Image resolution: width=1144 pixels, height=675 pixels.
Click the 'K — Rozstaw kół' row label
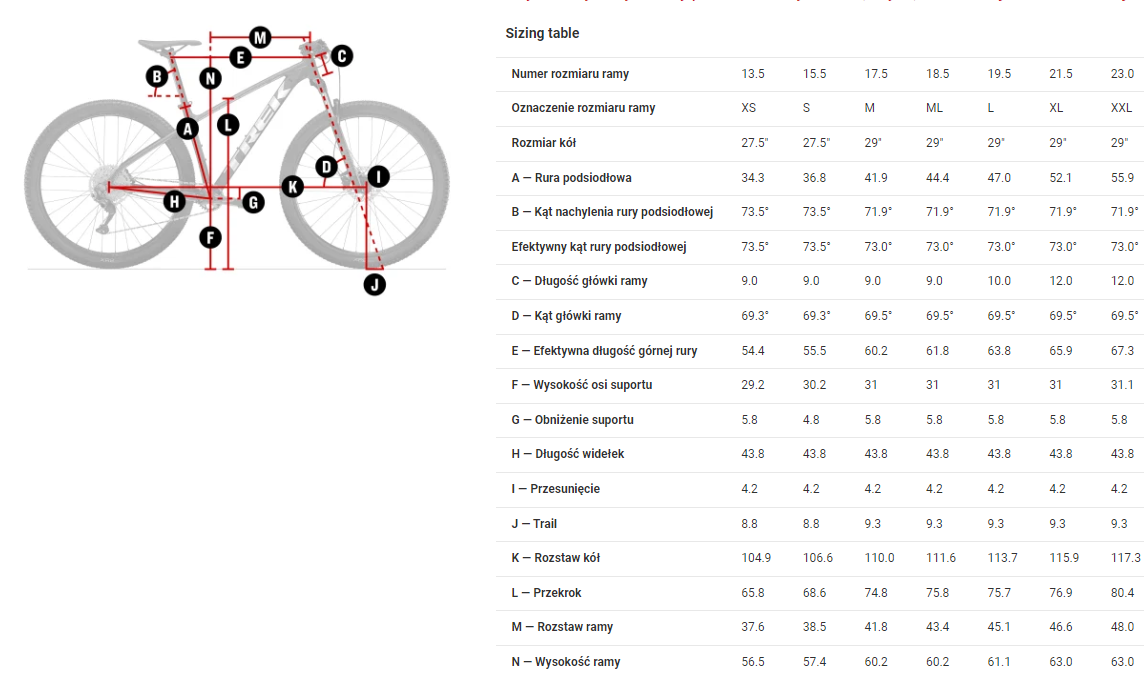pos(555,558)
